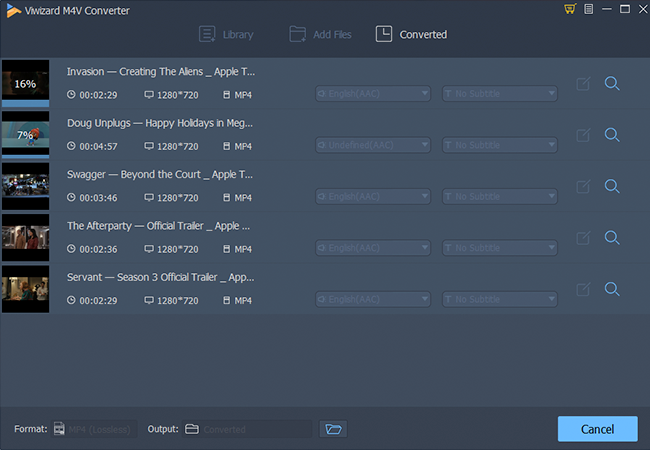Click the shopping cart purchase icon
Screen dimensions: 650x450
(570, 9)
